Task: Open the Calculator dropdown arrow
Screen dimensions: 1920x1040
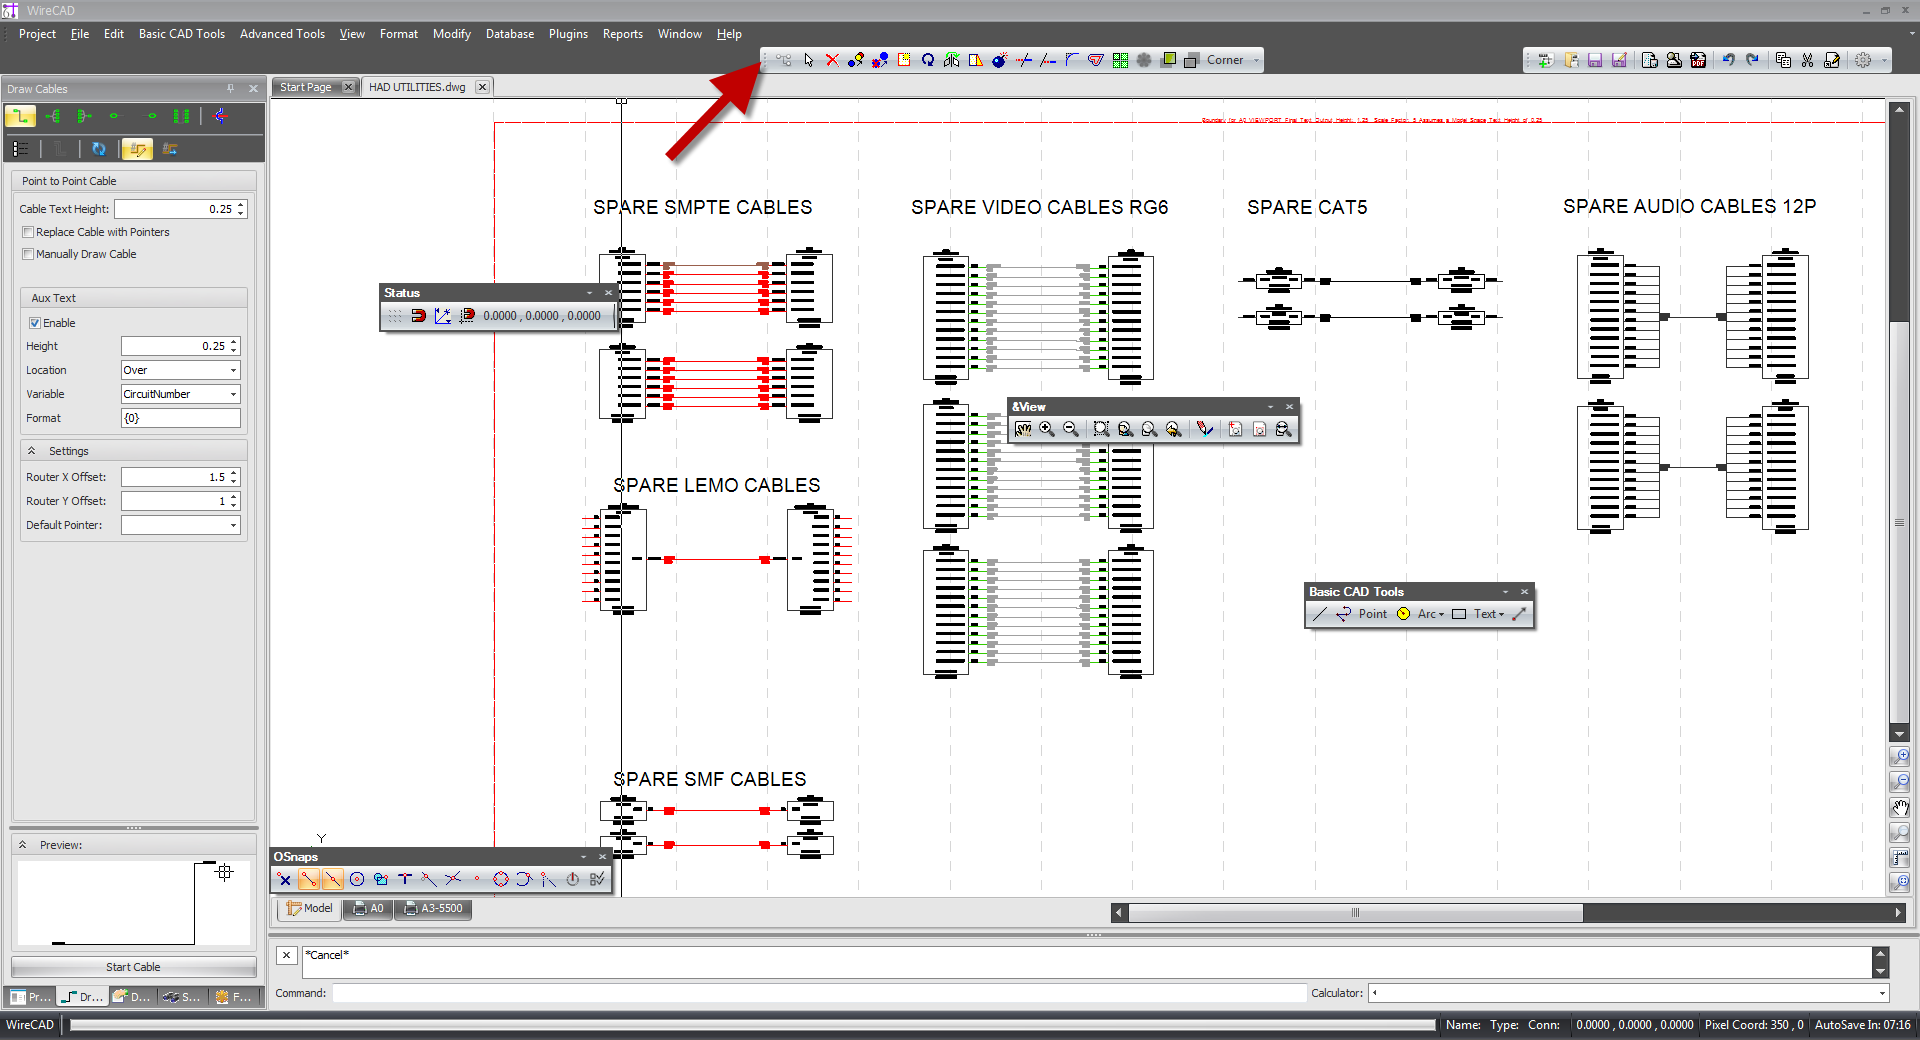Action: [1882, 993]
